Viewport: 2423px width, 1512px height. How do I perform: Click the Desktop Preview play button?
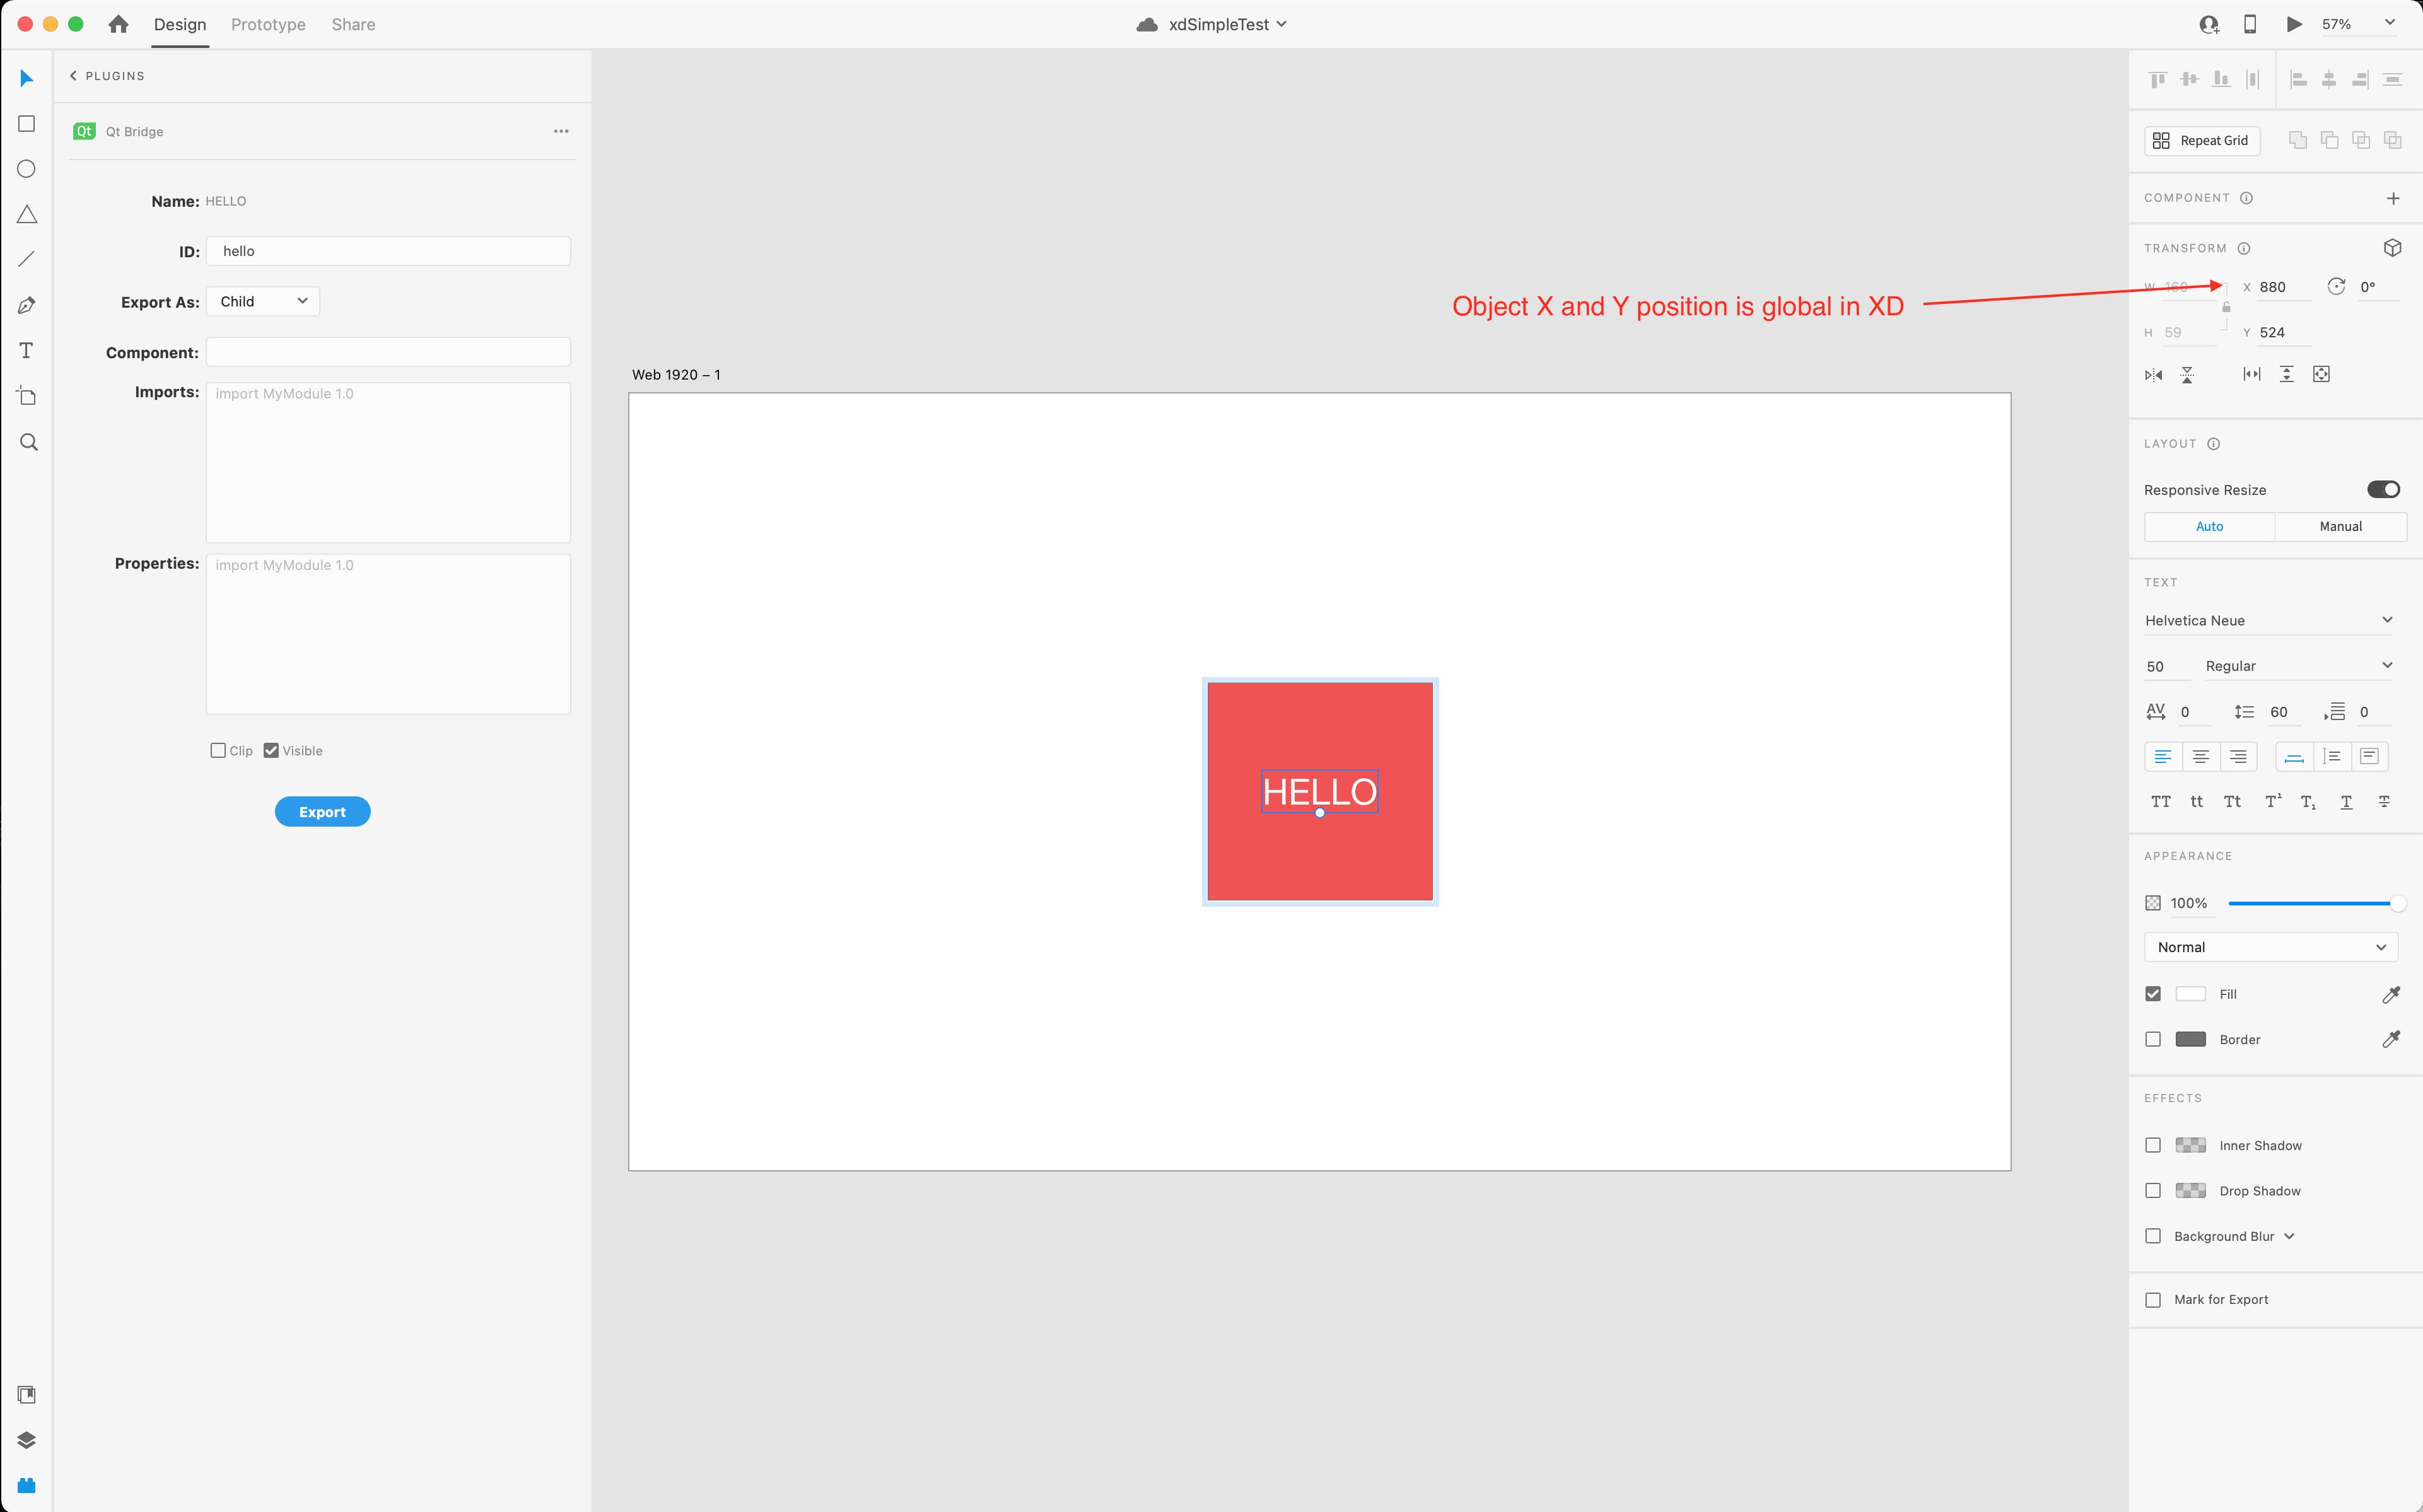coord(2294,24)
